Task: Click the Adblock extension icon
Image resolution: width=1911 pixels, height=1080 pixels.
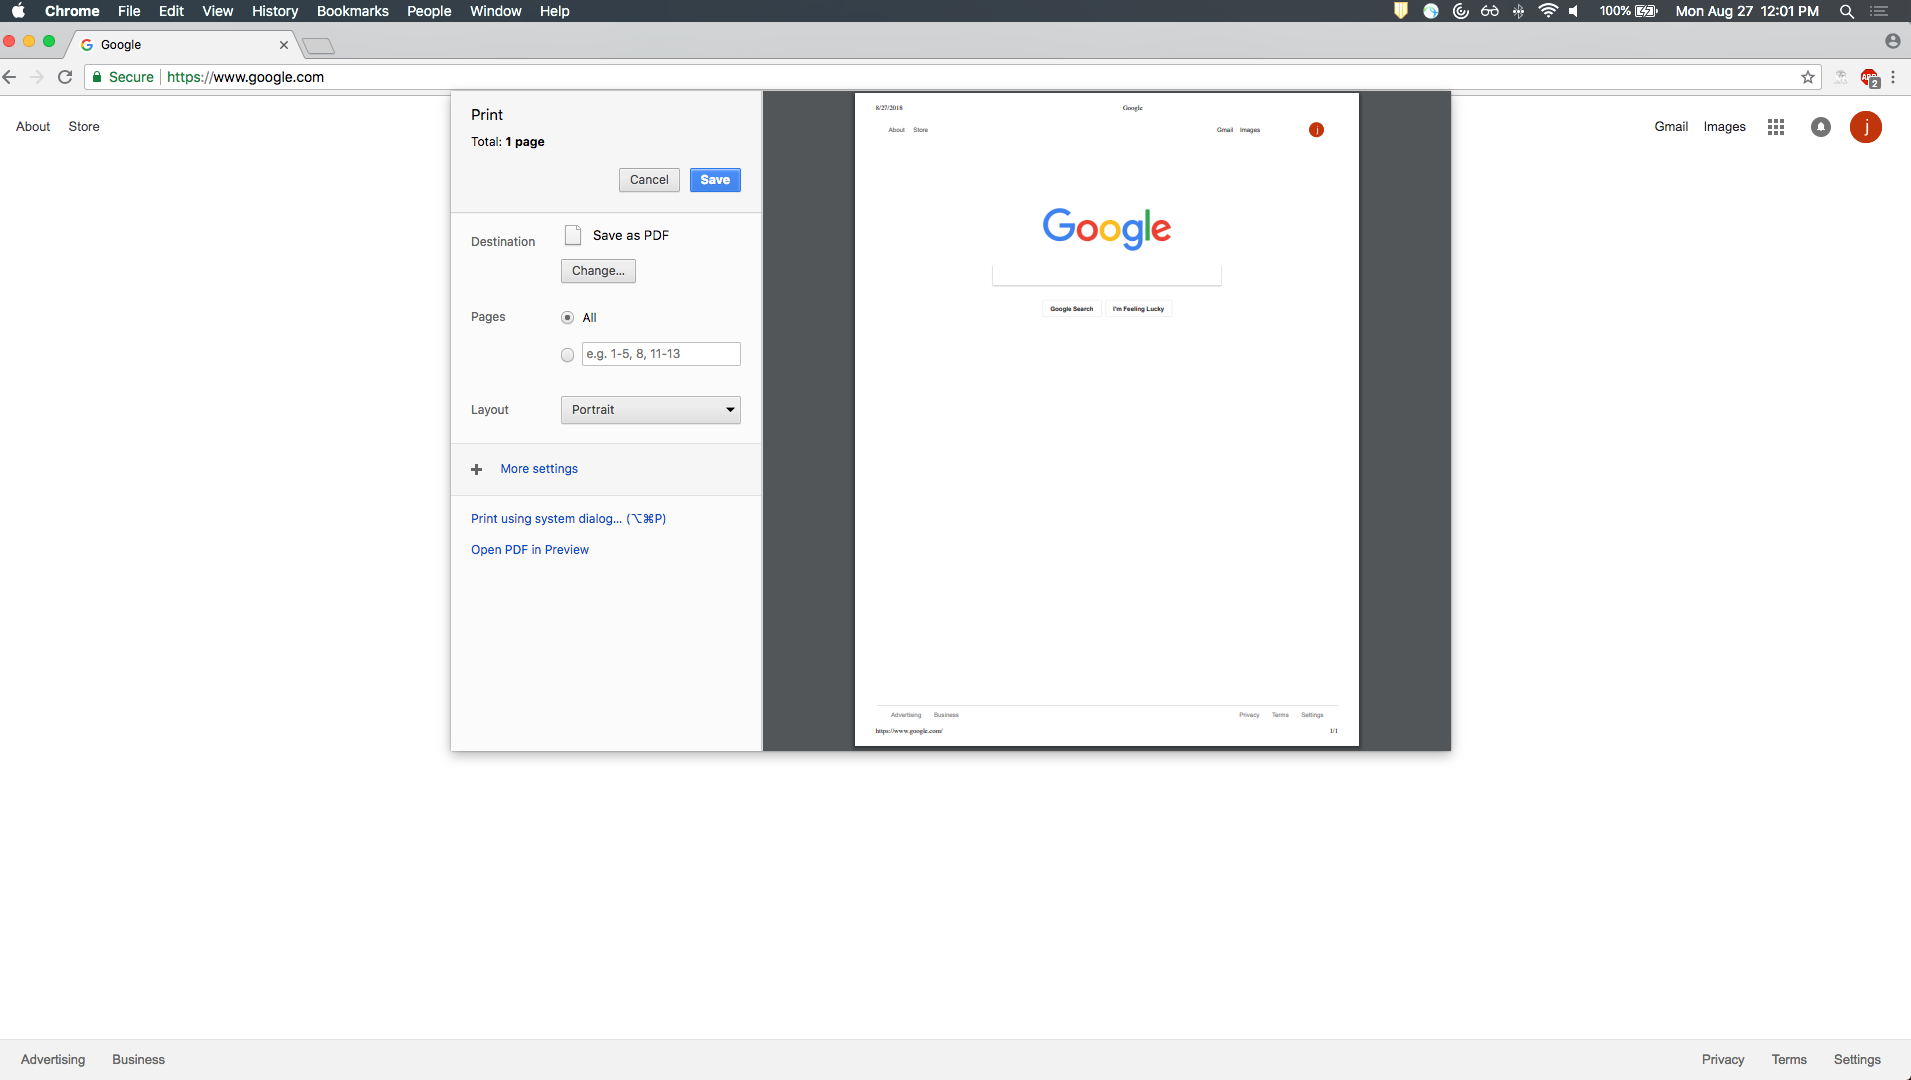Action: coord(1869,77)
